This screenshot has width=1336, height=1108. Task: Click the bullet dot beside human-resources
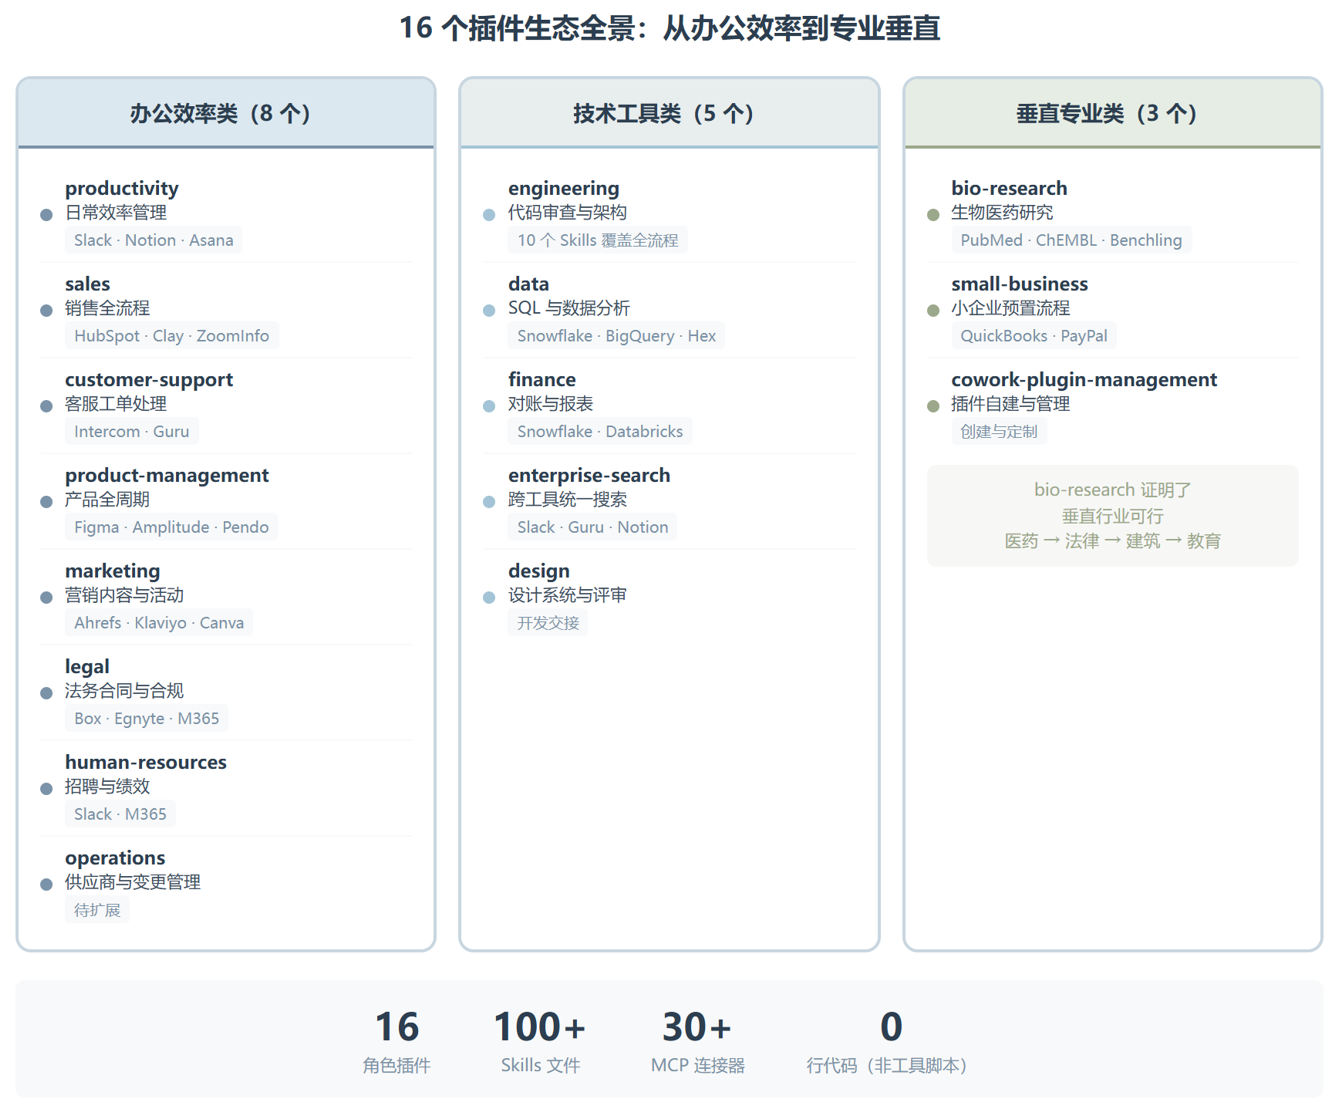click(46, 789)
